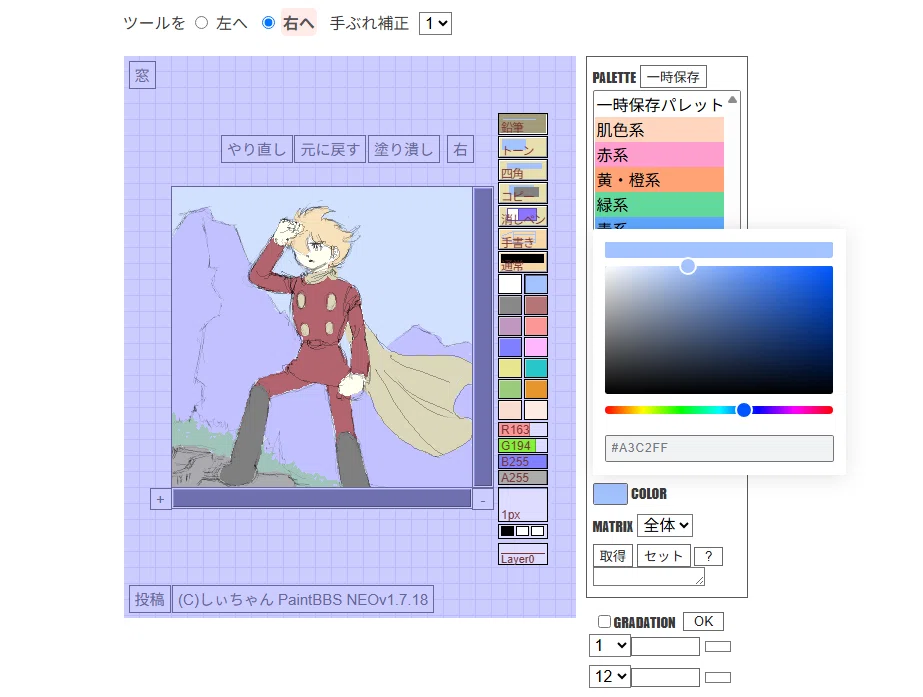
Task: Pick the periwinkle blue color swatch
Action: (x=510, y=347)
